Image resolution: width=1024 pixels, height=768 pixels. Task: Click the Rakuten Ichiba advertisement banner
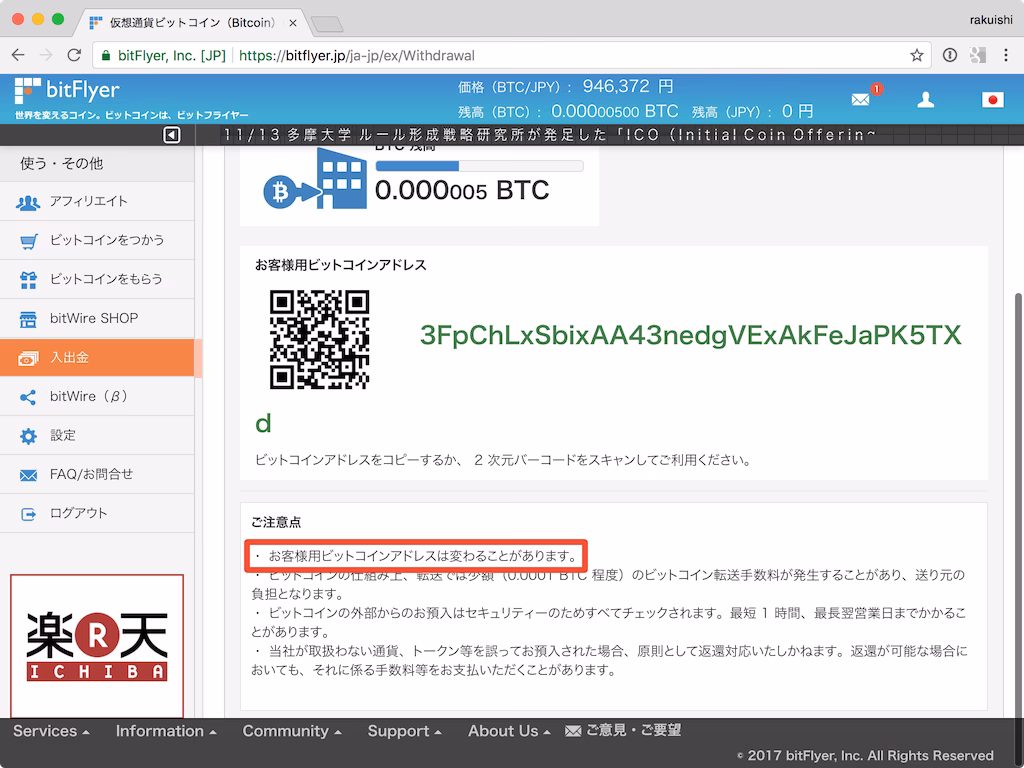tap(97, 646)
